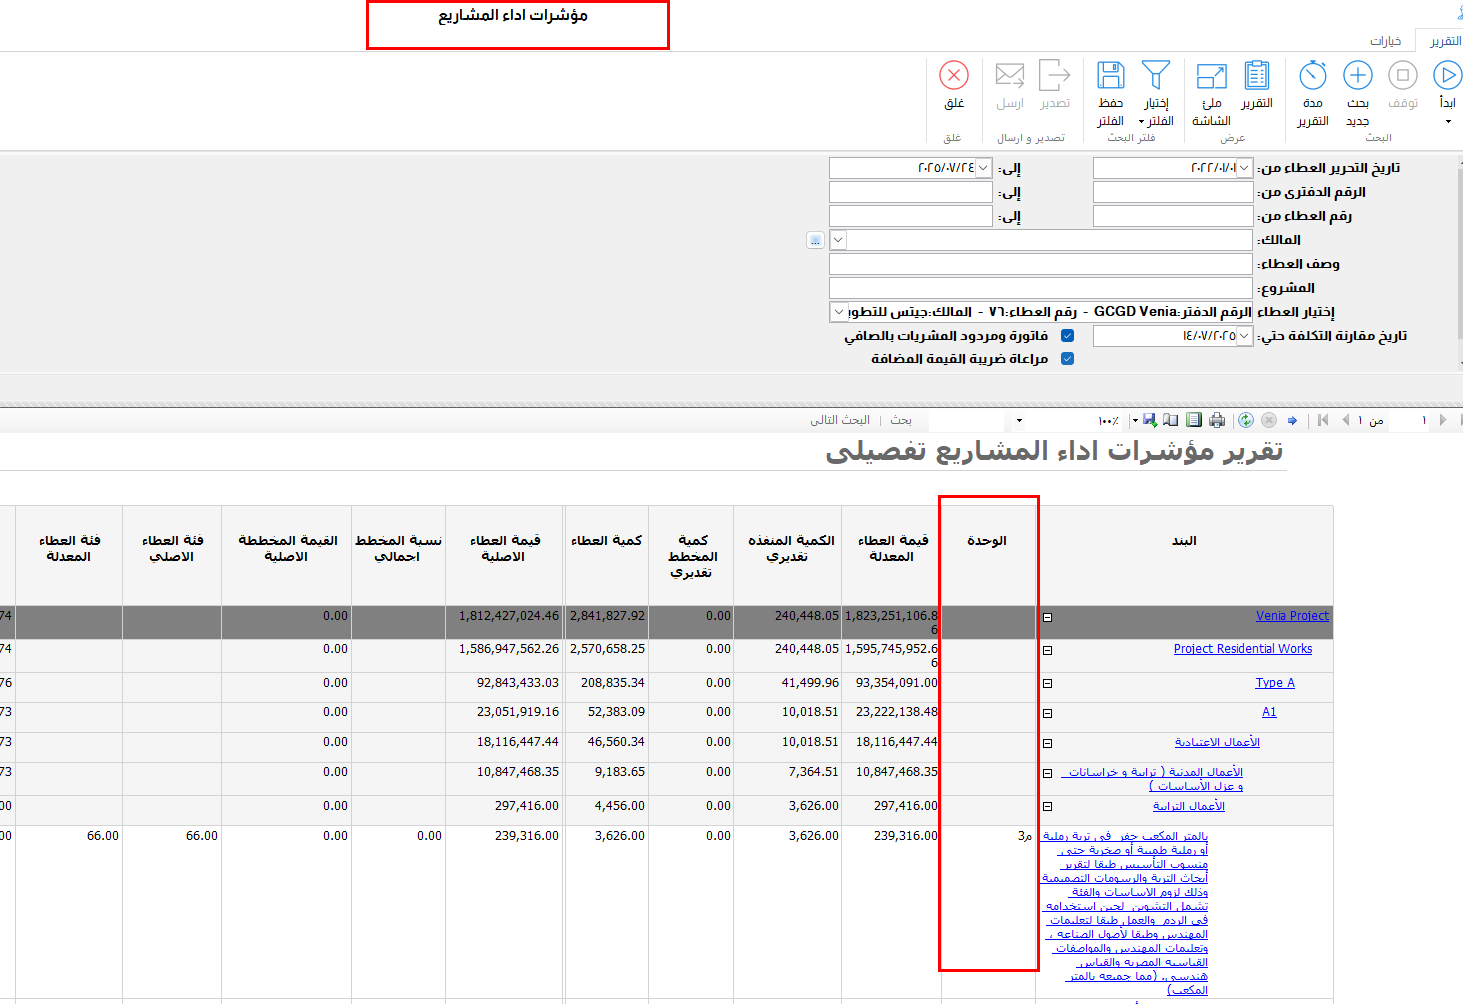Click the export save disk icon in report viewer
This screenshot has width=1463, height=1004.
point(1150,420)
